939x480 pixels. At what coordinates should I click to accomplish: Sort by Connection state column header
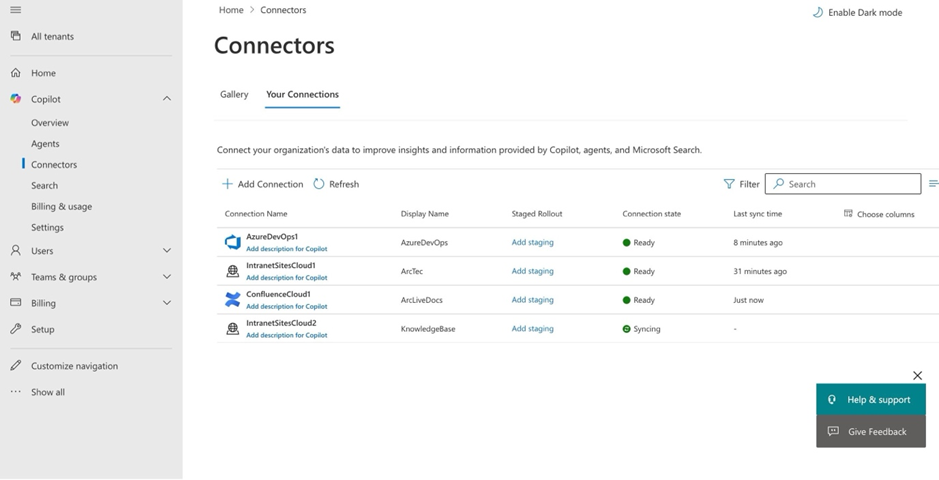[651, 214]
